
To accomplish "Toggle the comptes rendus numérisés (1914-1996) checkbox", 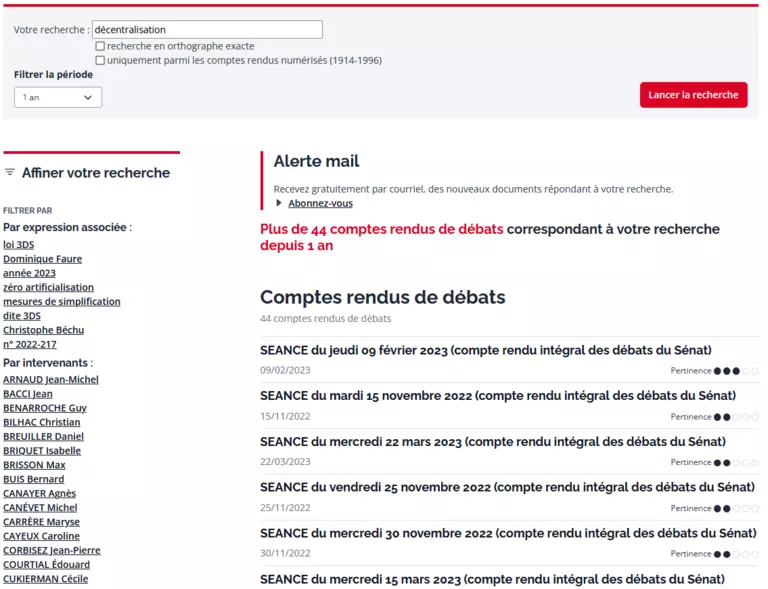I will pyautogui.click(x=100, y=60).
